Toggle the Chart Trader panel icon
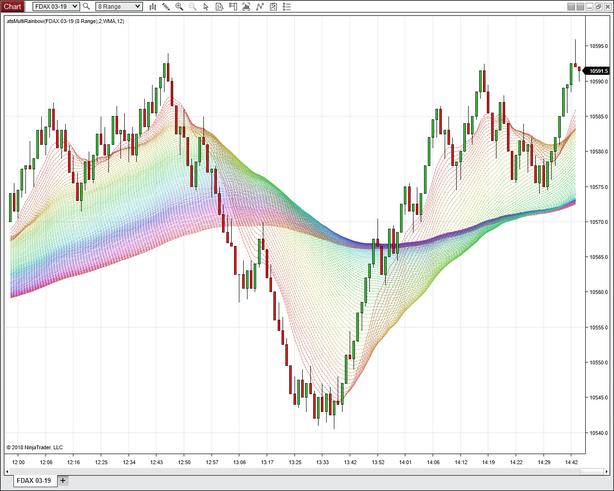 (x=234, y=6)
